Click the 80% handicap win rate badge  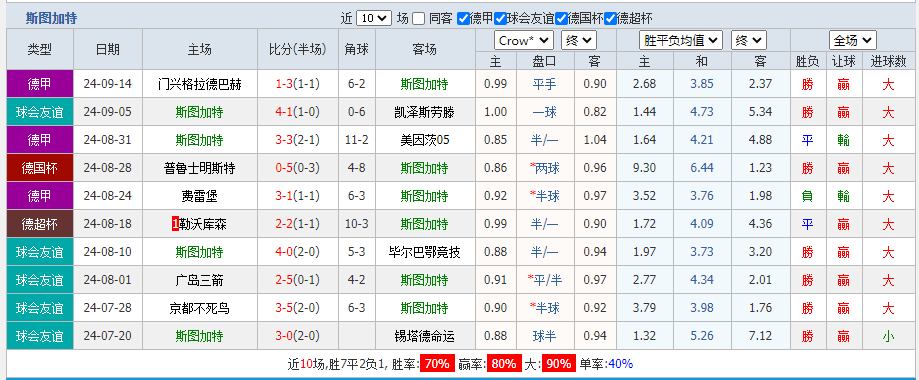pos(504,364)
